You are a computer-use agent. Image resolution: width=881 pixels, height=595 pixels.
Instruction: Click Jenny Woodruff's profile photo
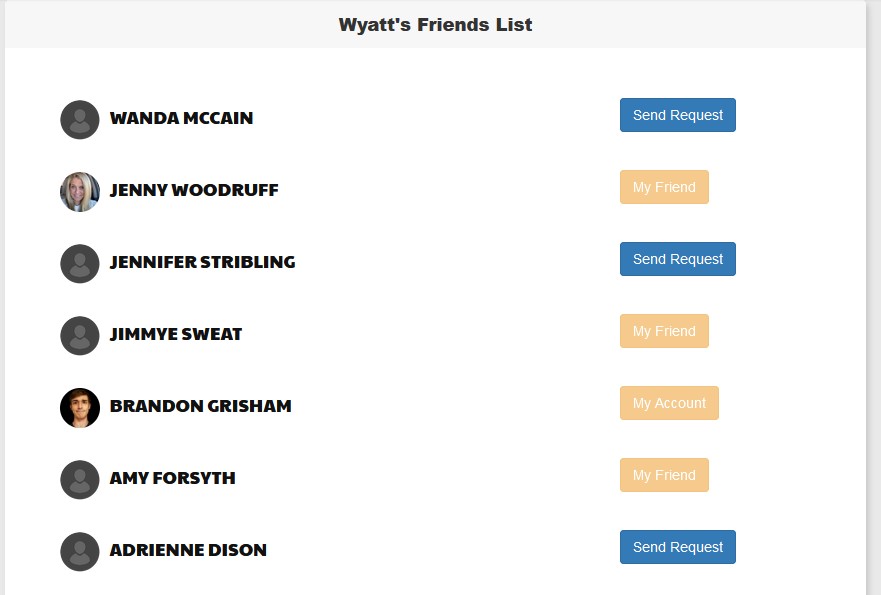coord(80,192)
